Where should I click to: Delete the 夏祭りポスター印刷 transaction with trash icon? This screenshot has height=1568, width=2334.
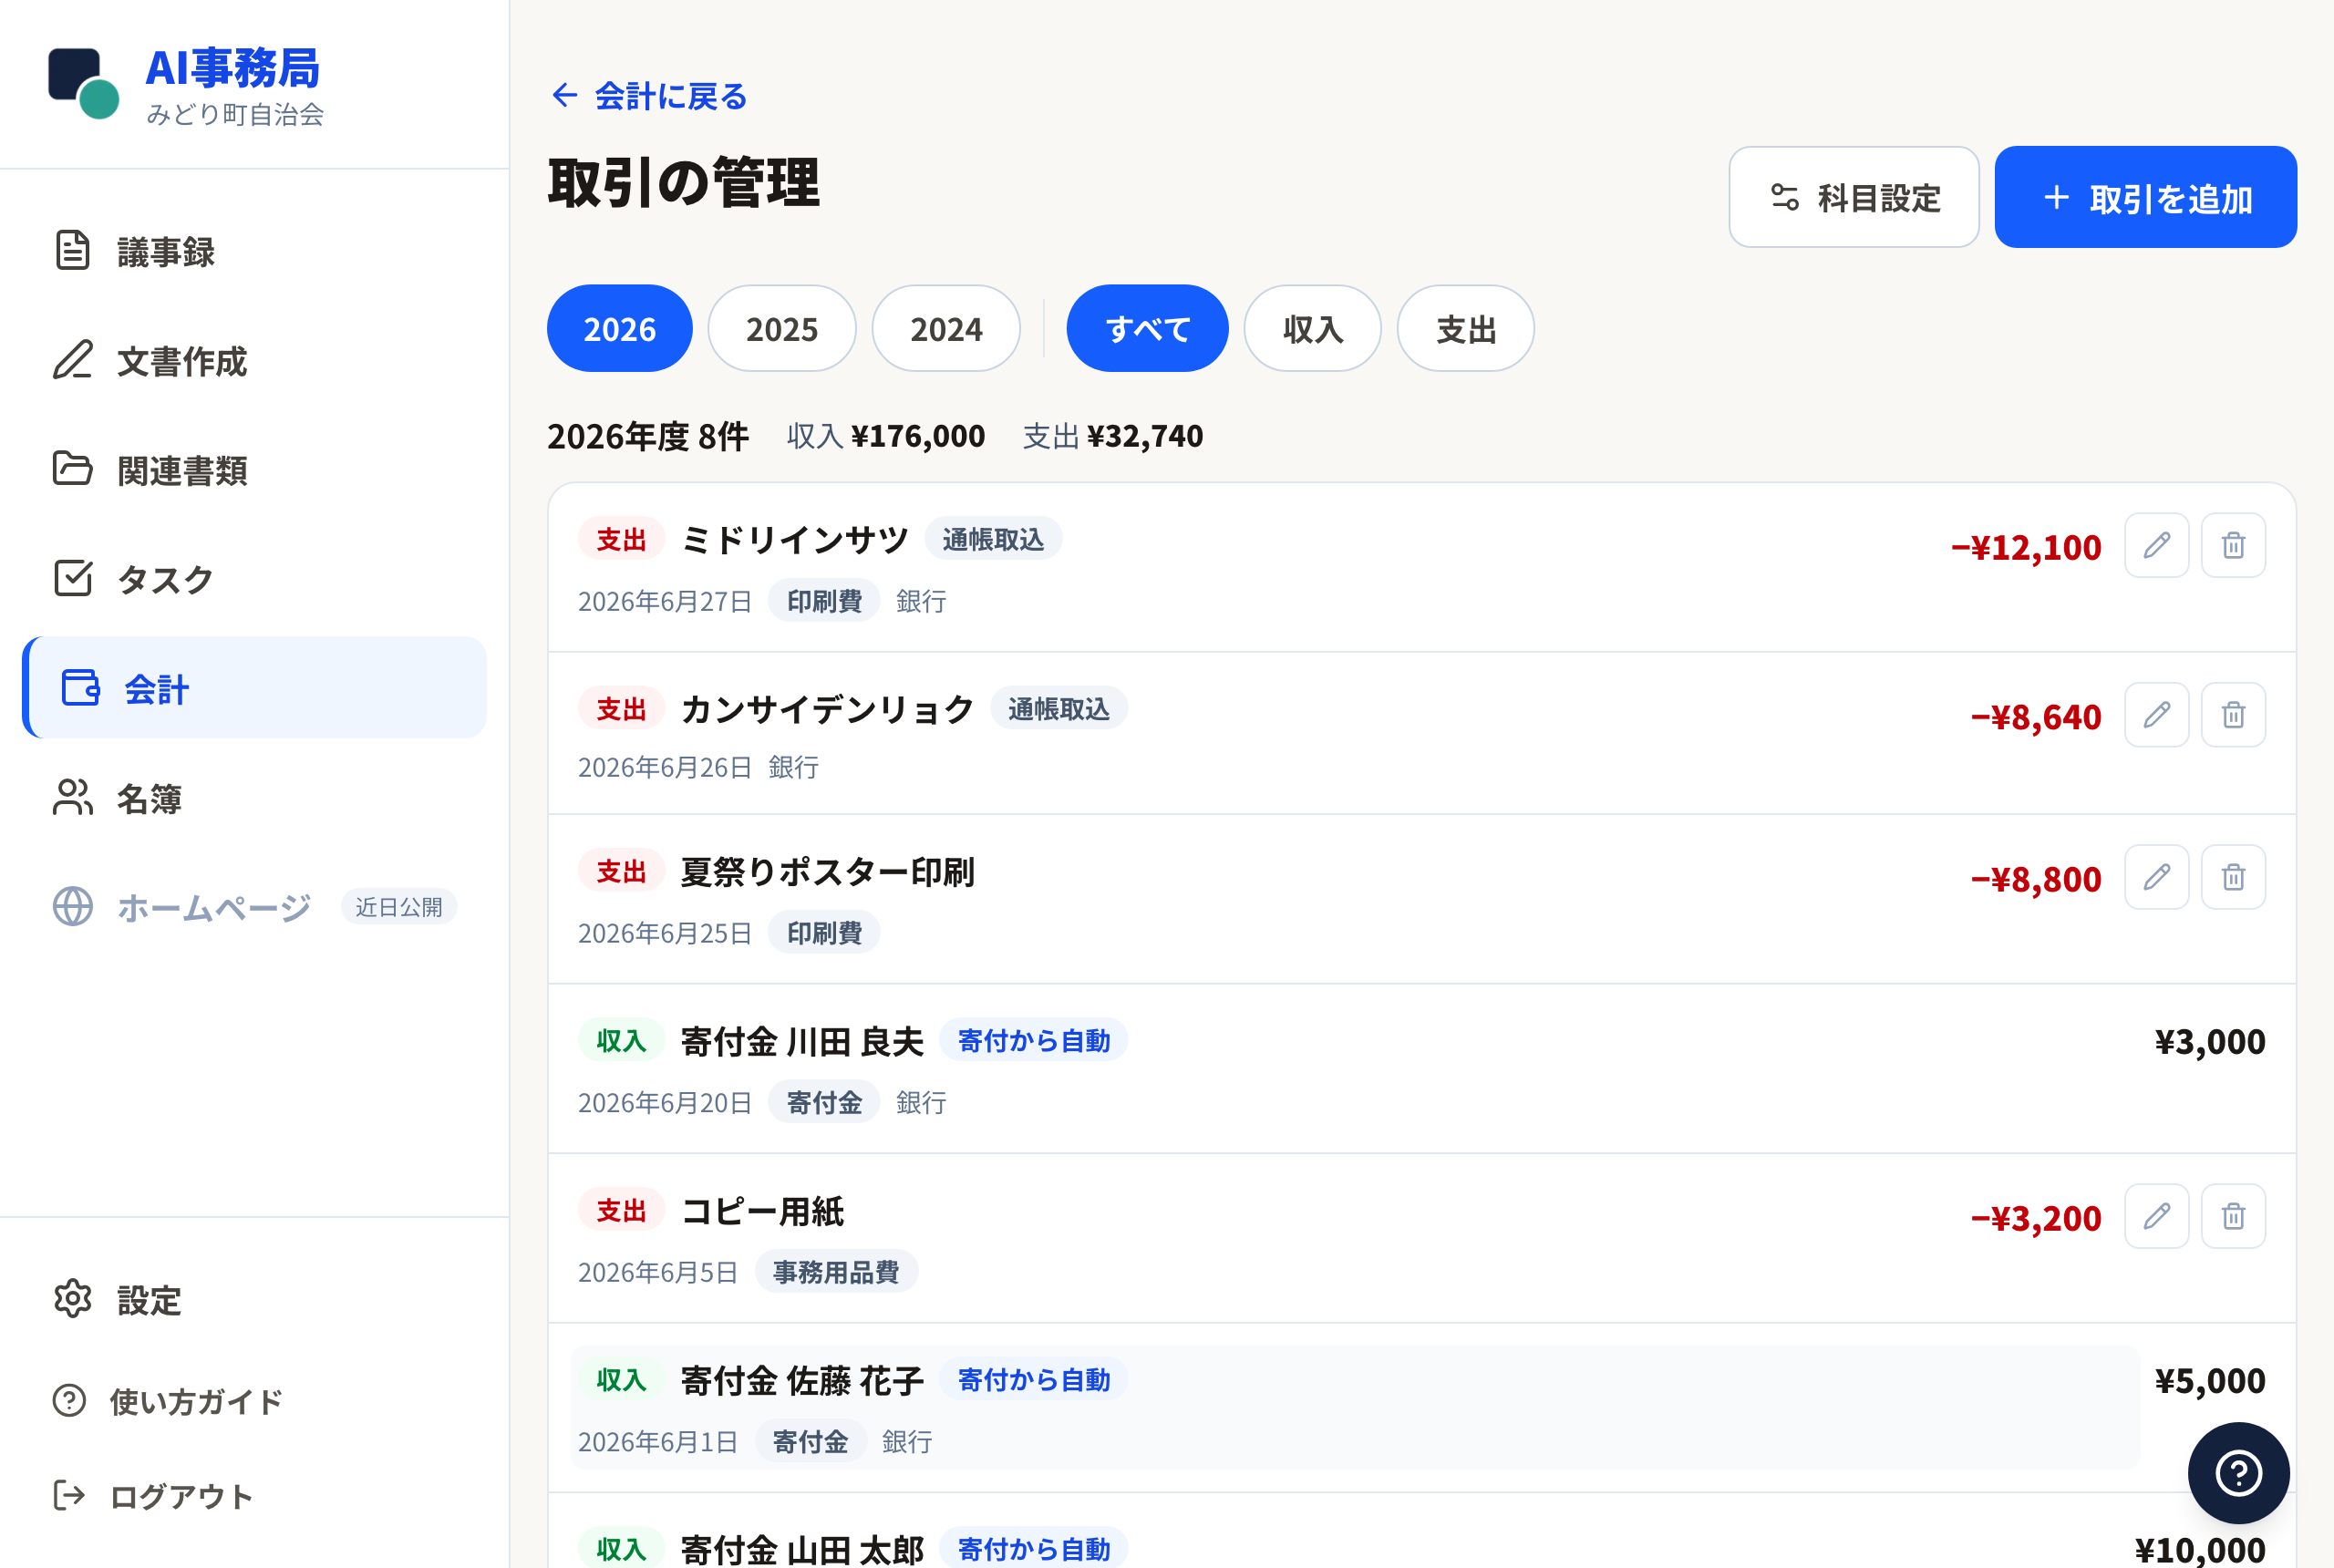click(2233, 877)
